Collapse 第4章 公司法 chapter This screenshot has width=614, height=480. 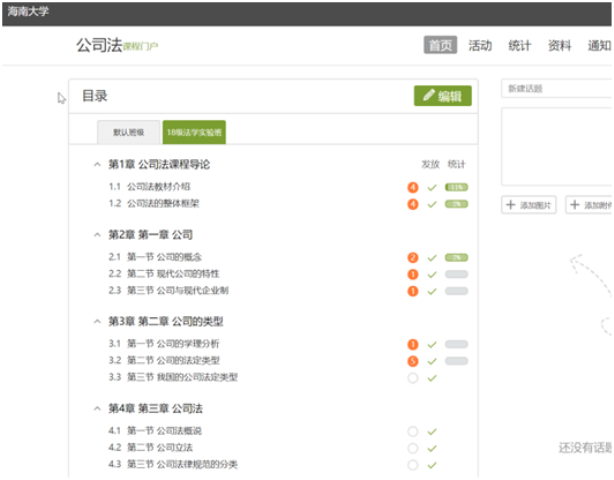[97, 408]
